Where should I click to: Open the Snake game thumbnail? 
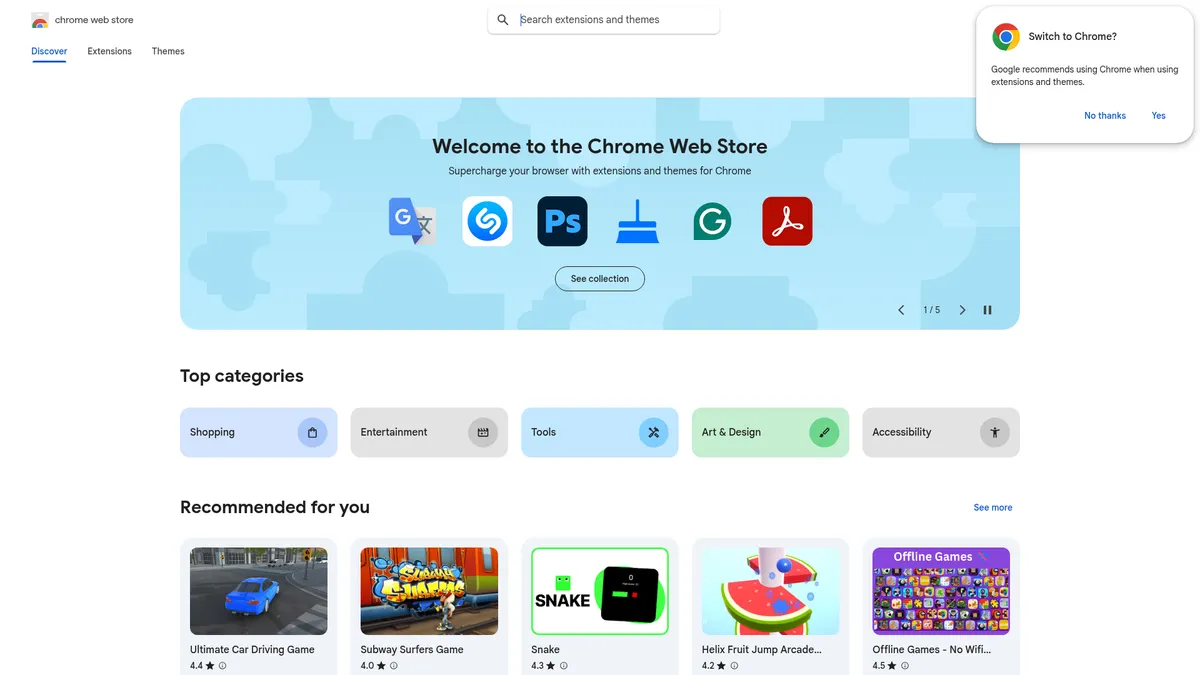coord(600,591)
